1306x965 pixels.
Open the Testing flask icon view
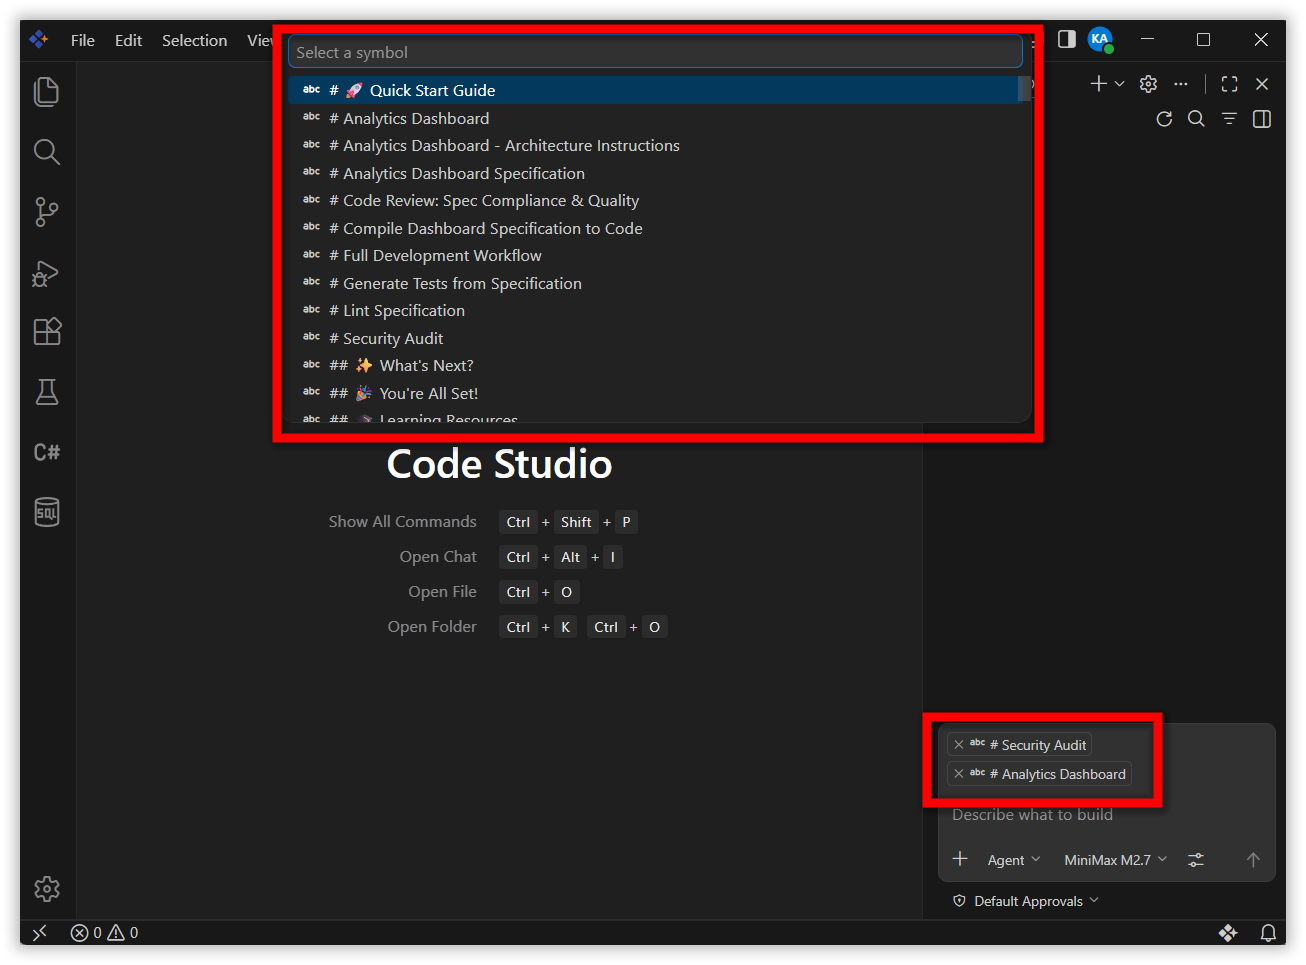(47, 392)
